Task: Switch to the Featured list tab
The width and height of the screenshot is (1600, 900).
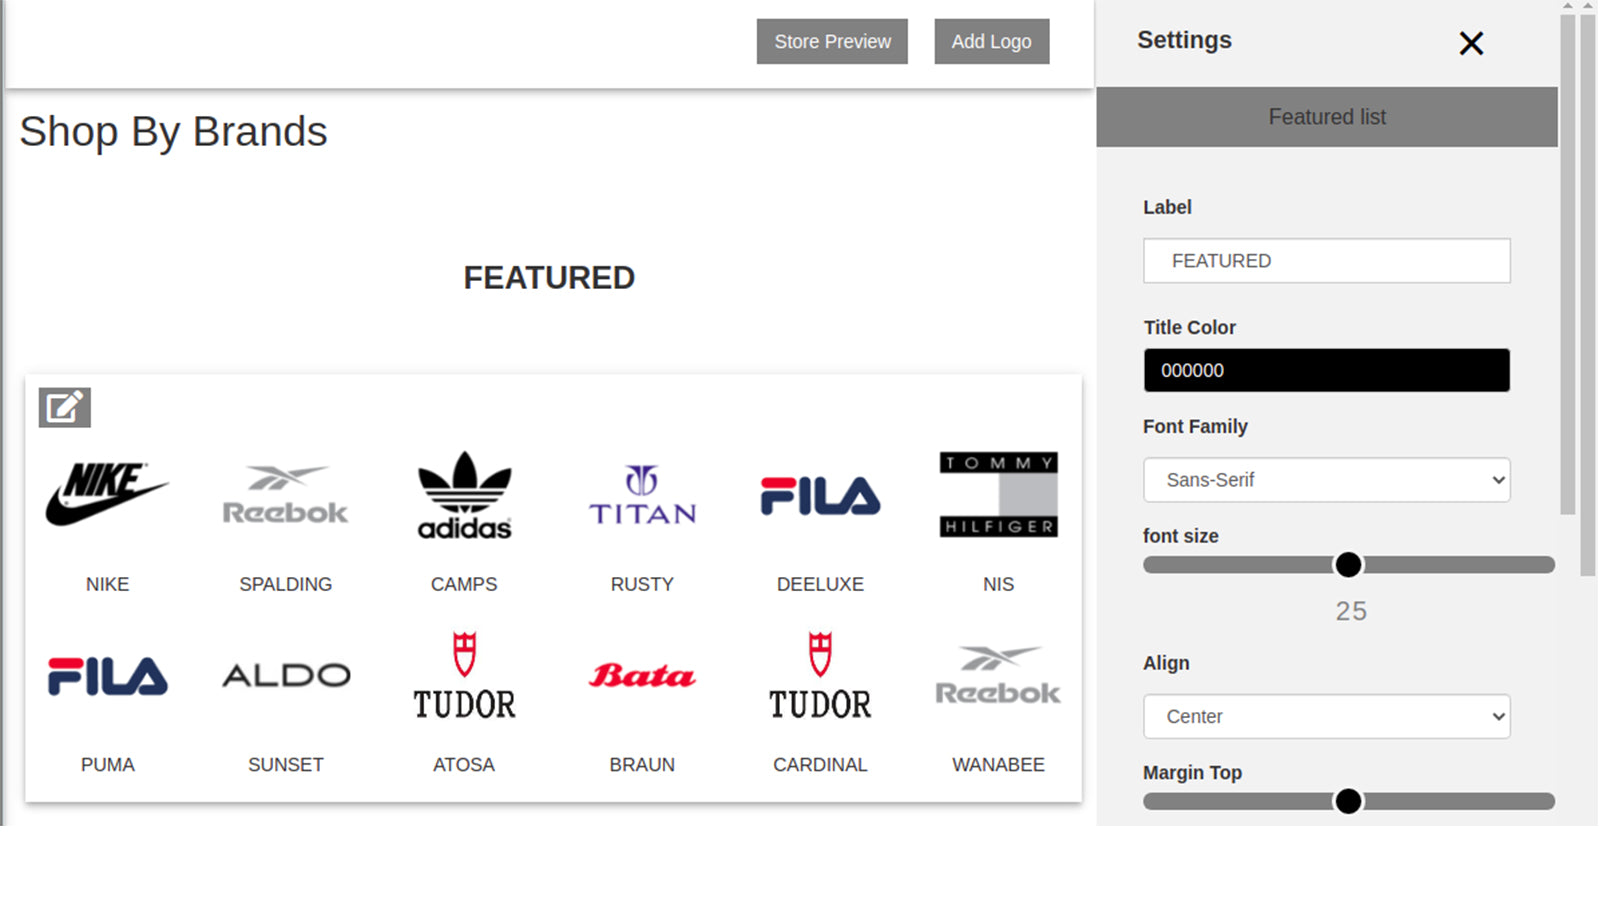Action: tap(1326, 116)
